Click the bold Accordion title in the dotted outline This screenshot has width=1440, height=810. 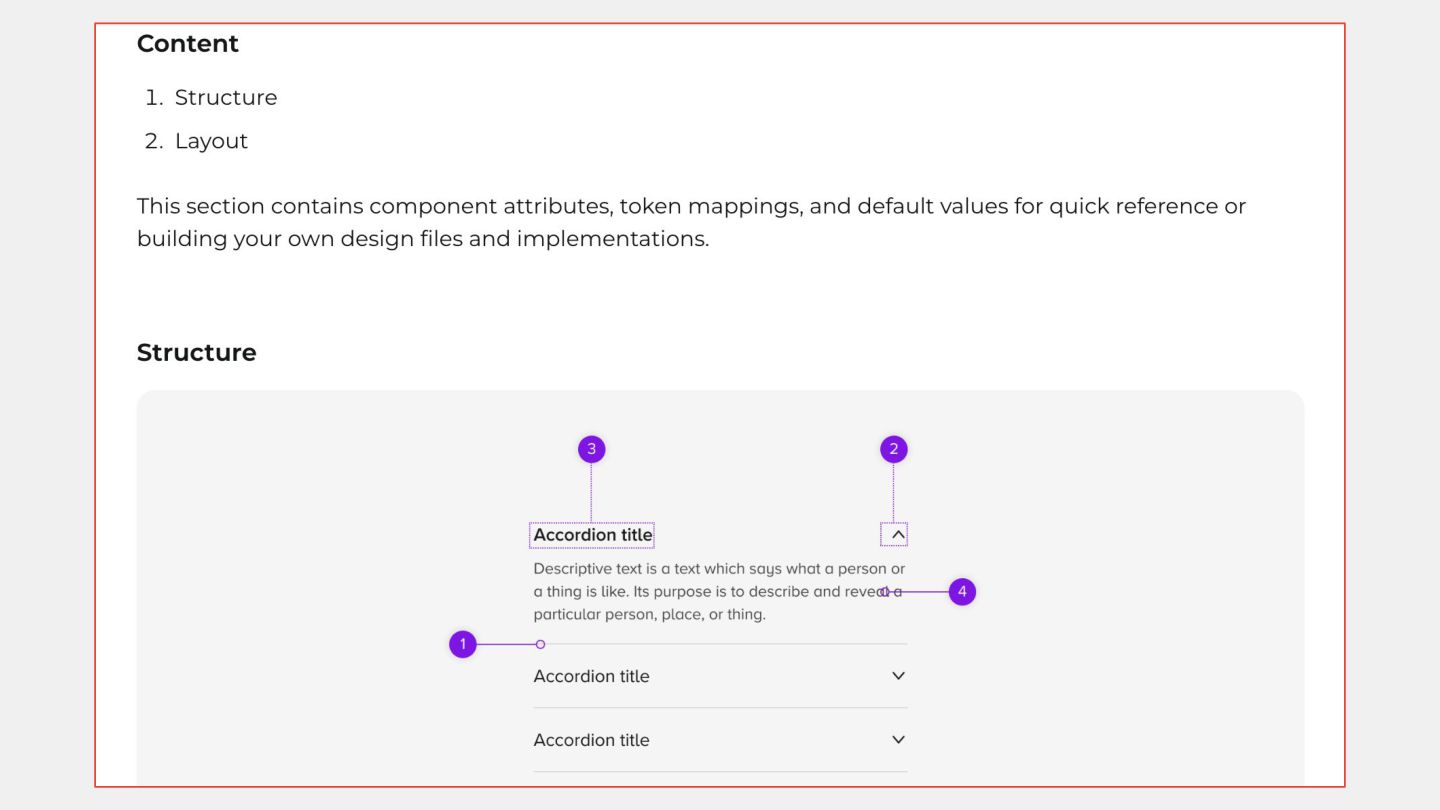(592, 535)
